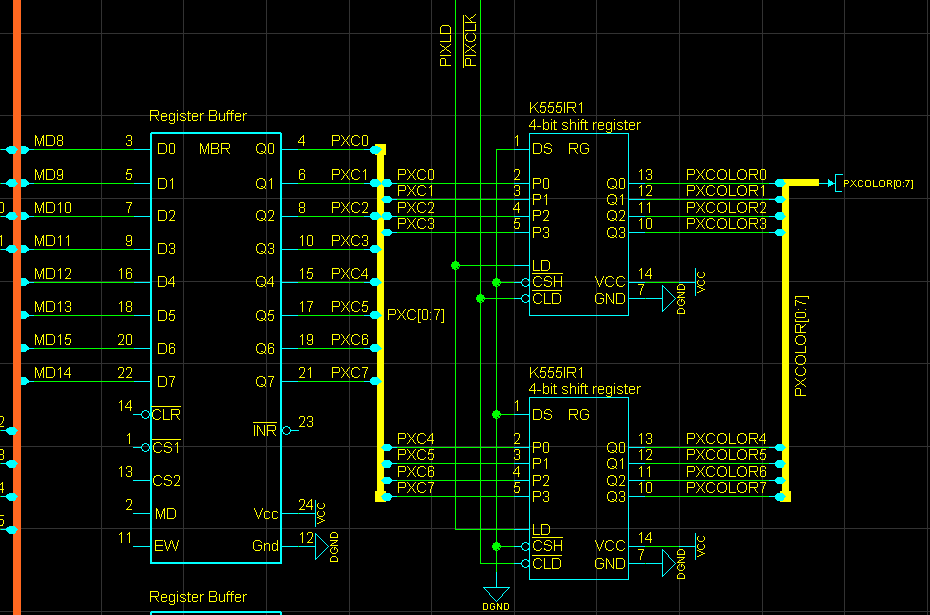Click the DGND triangle next to MBR Gnd pin 12
This screenshot has height=615, width=930.
pos(321,546)
